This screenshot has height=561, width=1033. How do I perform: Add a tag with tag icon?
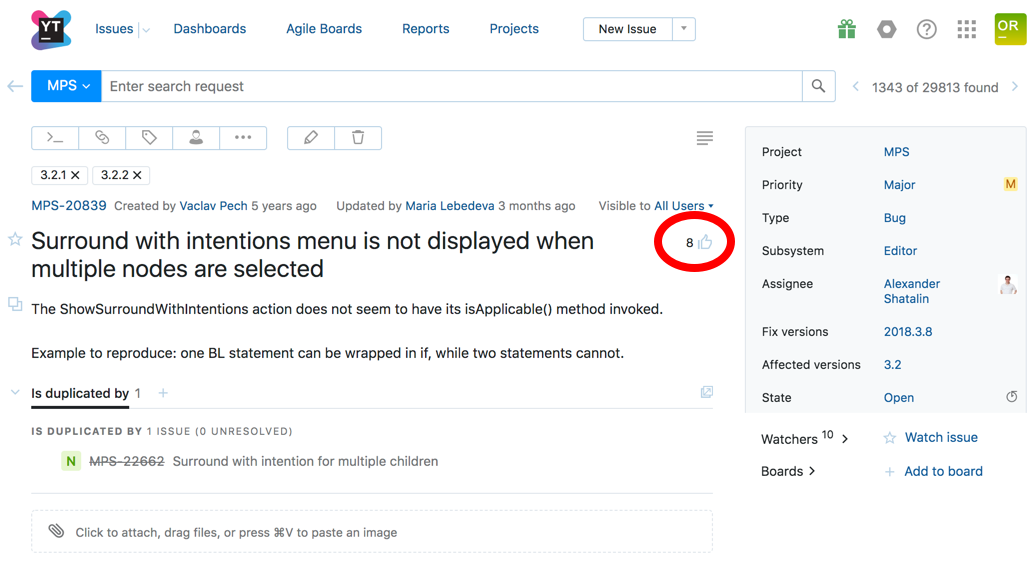pos(149,138)
